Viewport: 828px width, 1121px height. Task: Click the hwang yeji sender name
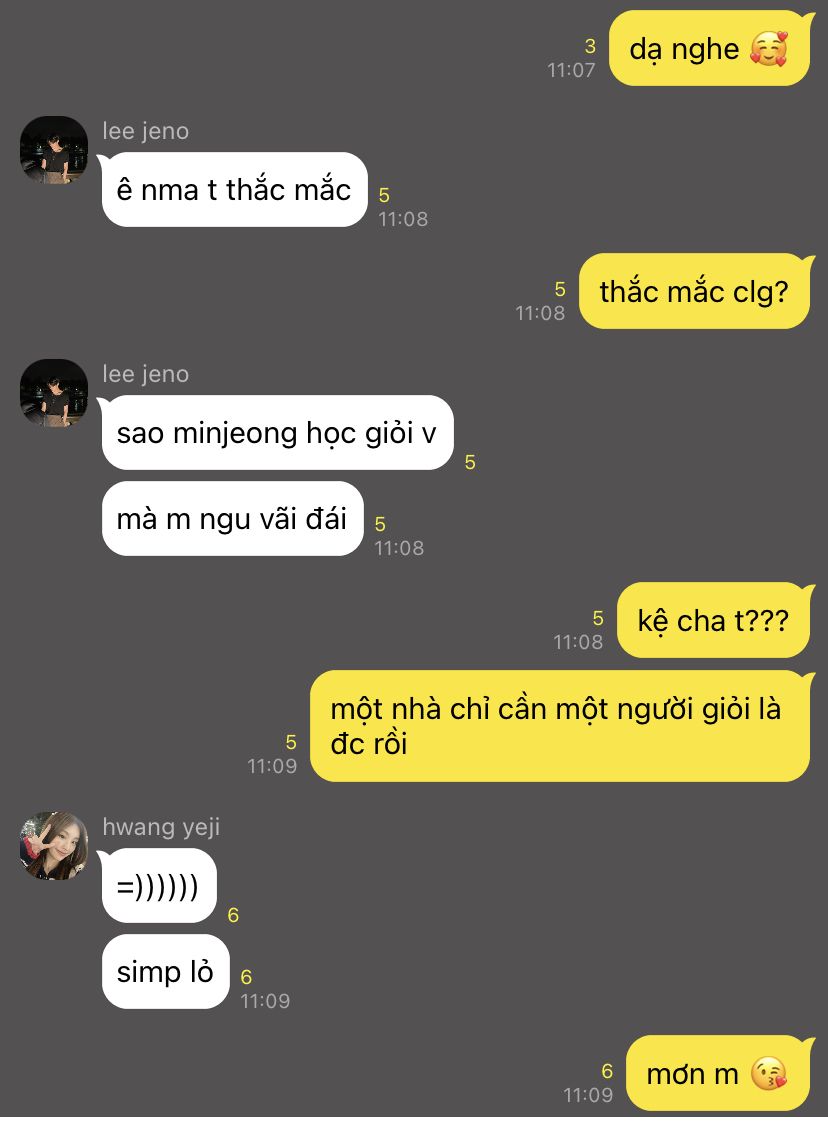click(x=161, y=827)
